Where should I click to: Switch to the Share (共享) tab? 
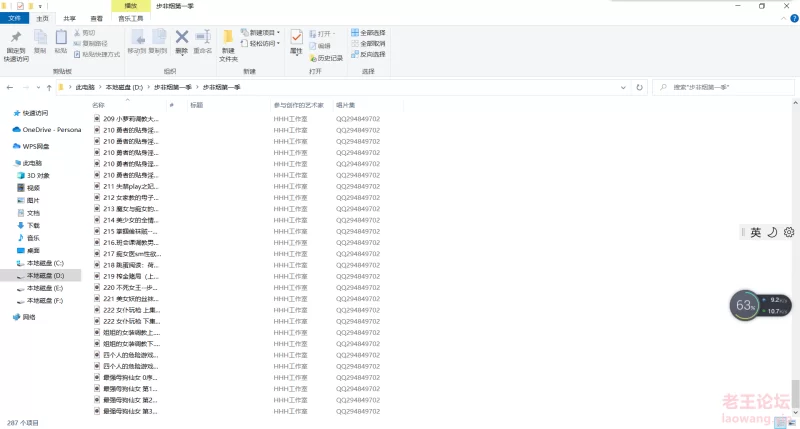coord(69,18)
